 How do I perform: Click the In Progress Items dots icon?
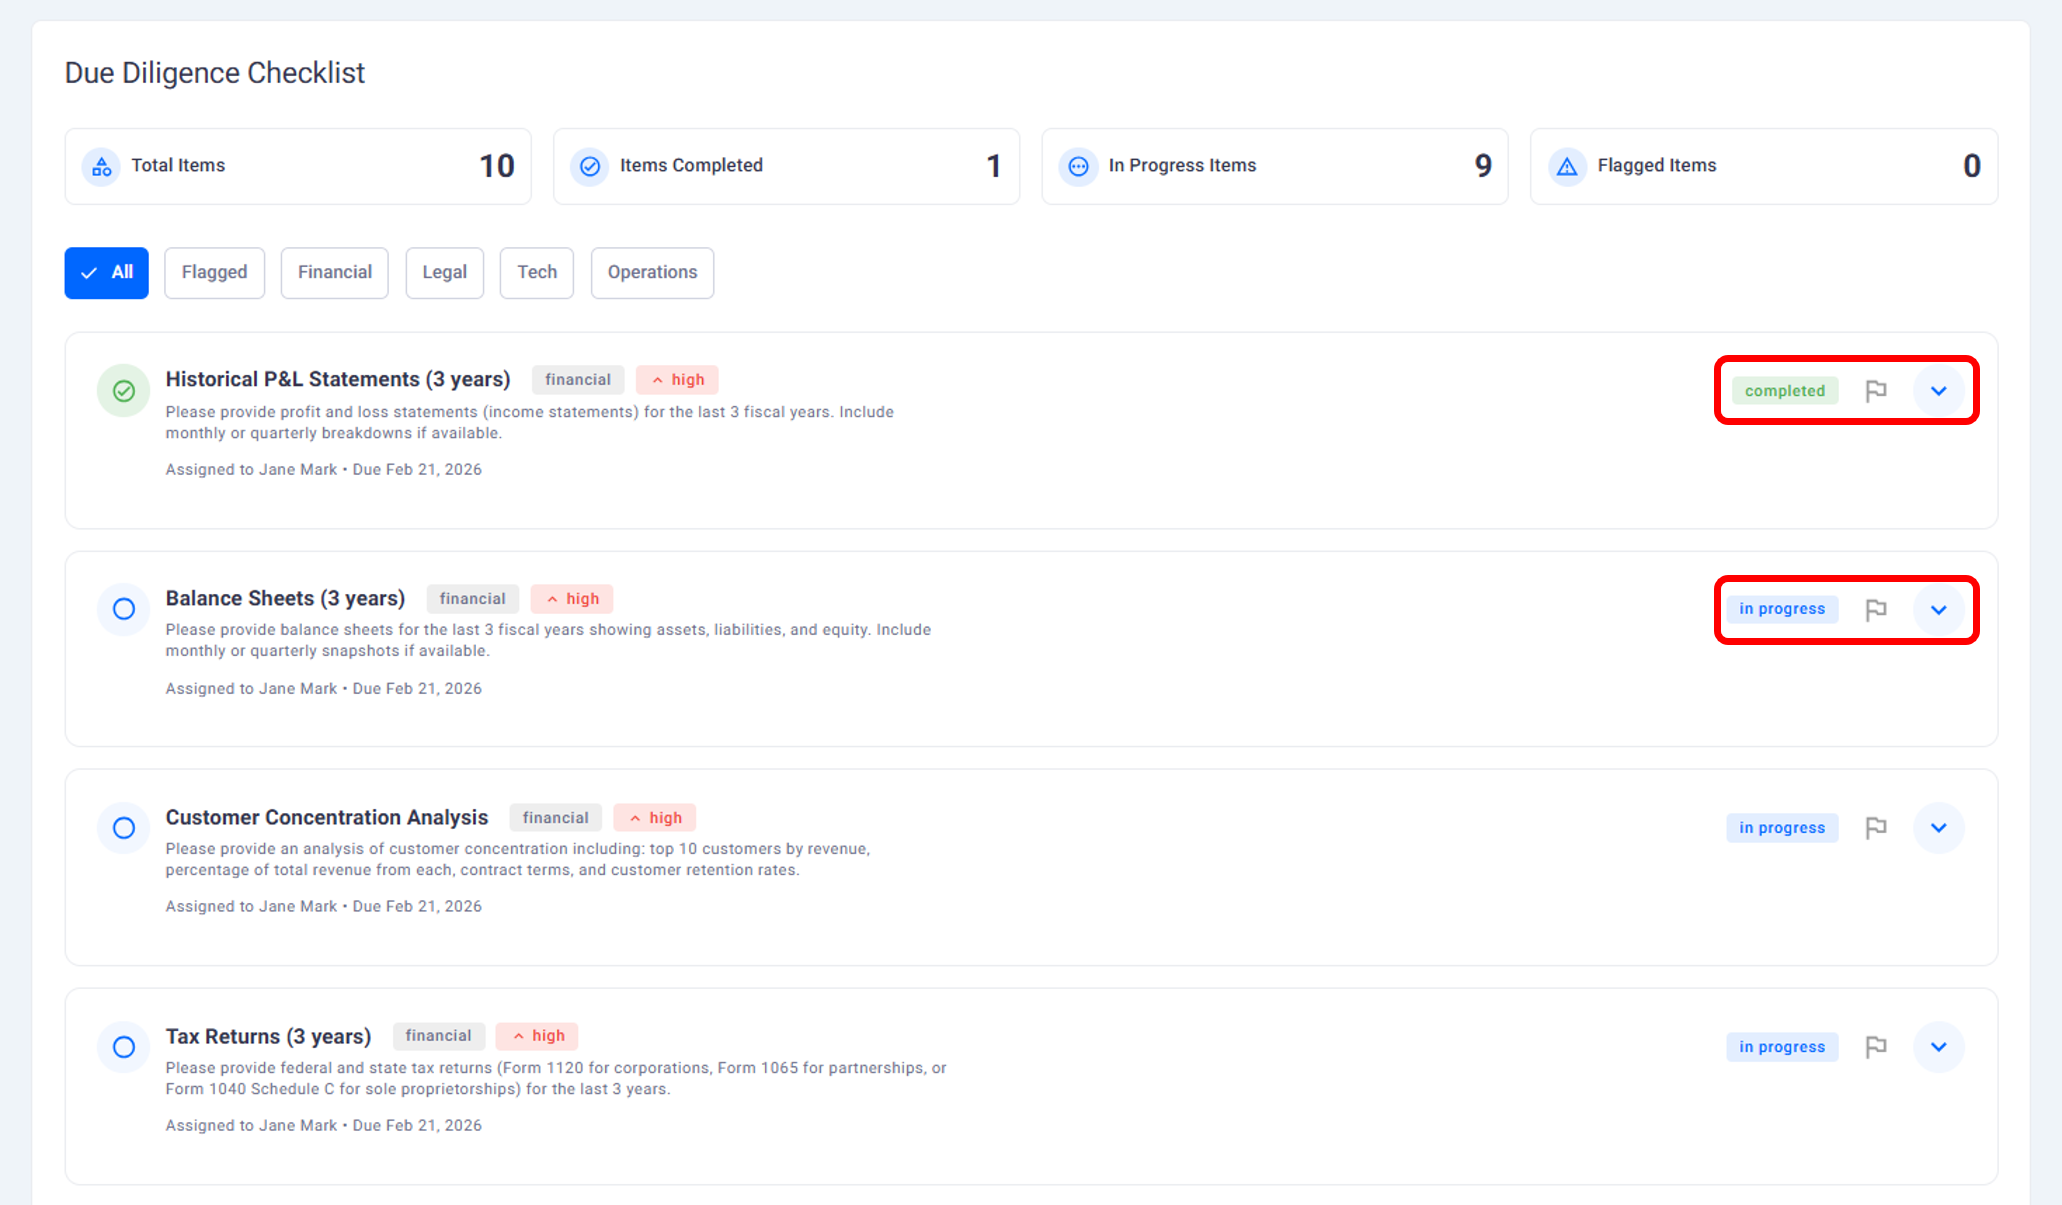point(1078,167)
